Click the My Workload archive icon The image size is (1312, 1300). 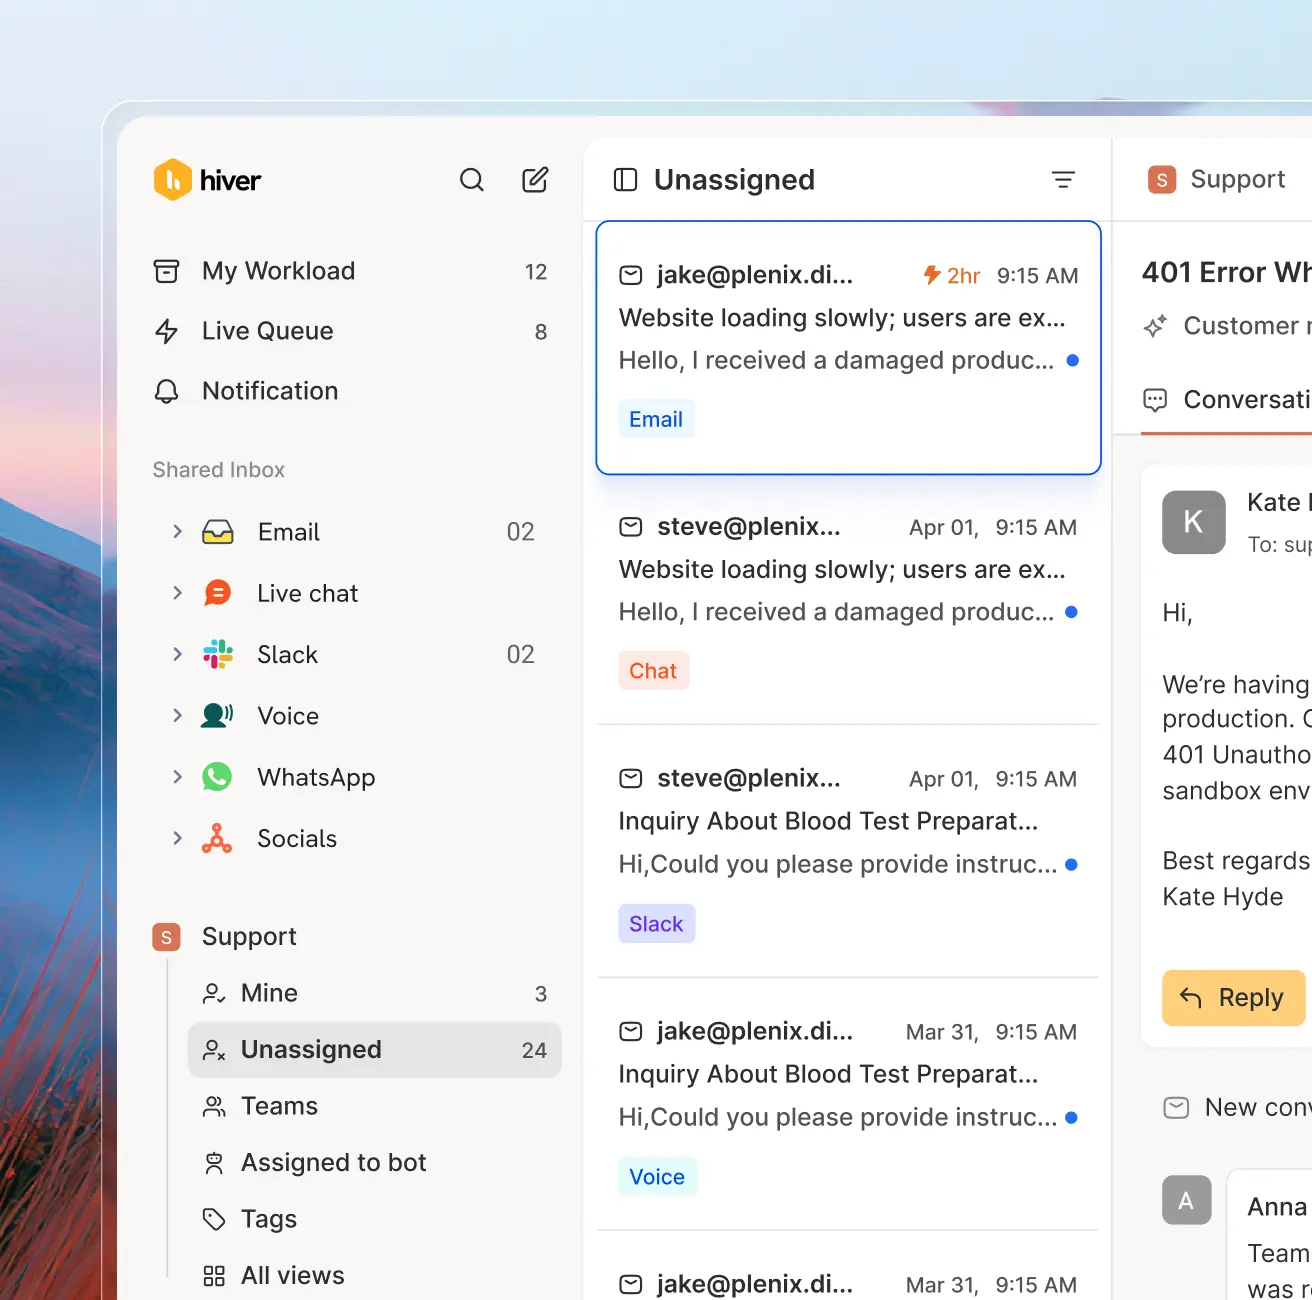click(166, 271)
